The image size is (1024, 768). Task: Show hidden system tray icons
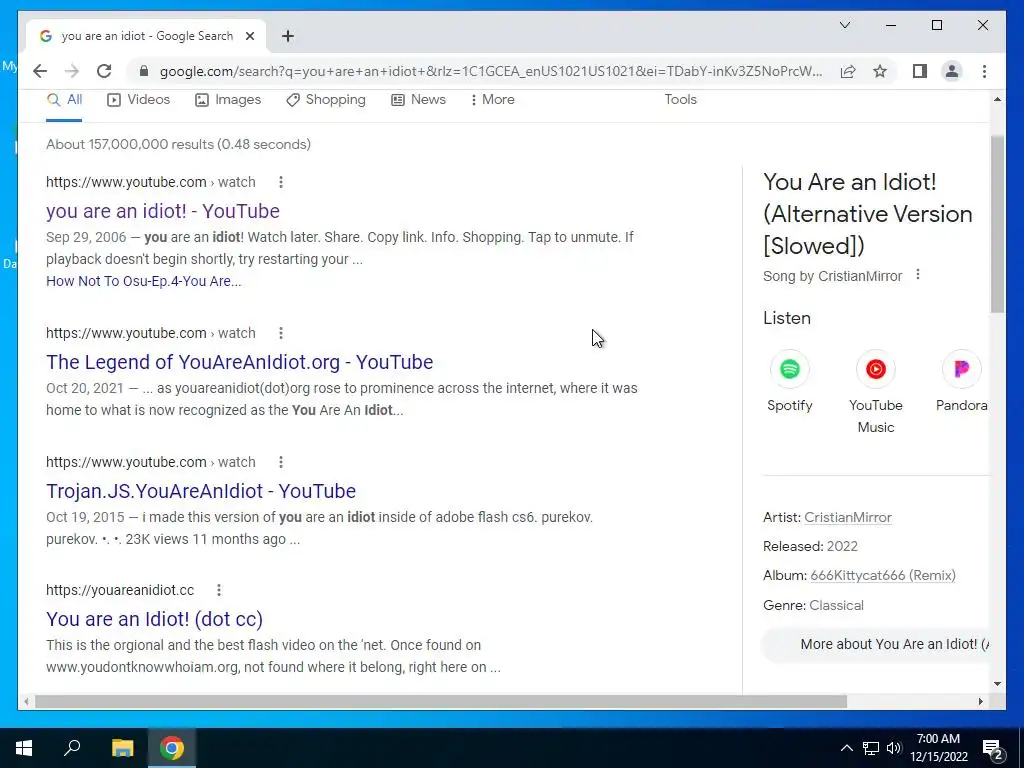click(x=846, y=748)
